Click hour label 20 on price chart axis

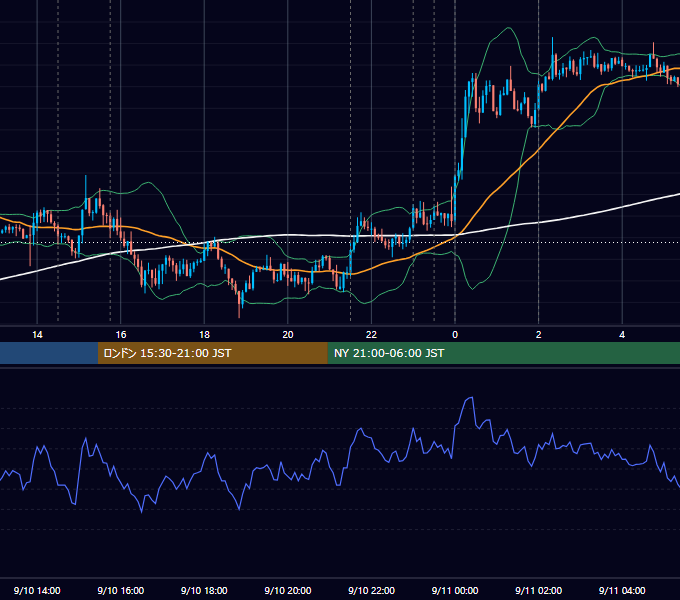(288, 335)
